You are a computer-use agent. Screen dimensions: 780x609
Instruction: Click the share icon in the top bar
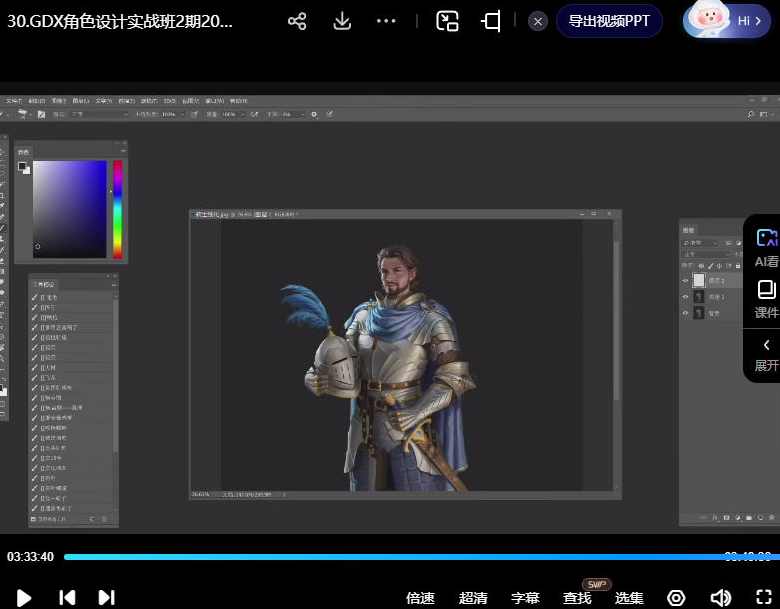coord(297,22)
